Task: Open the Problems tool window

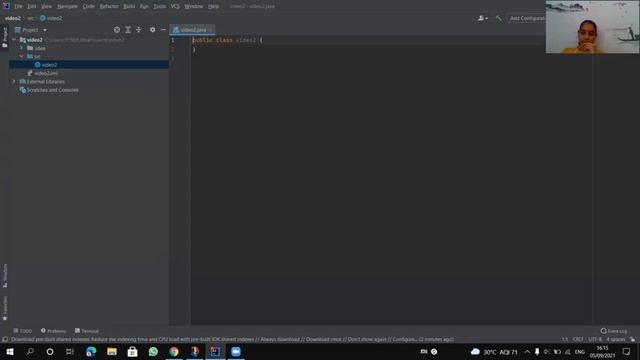Action: click(x=53, y=331)
